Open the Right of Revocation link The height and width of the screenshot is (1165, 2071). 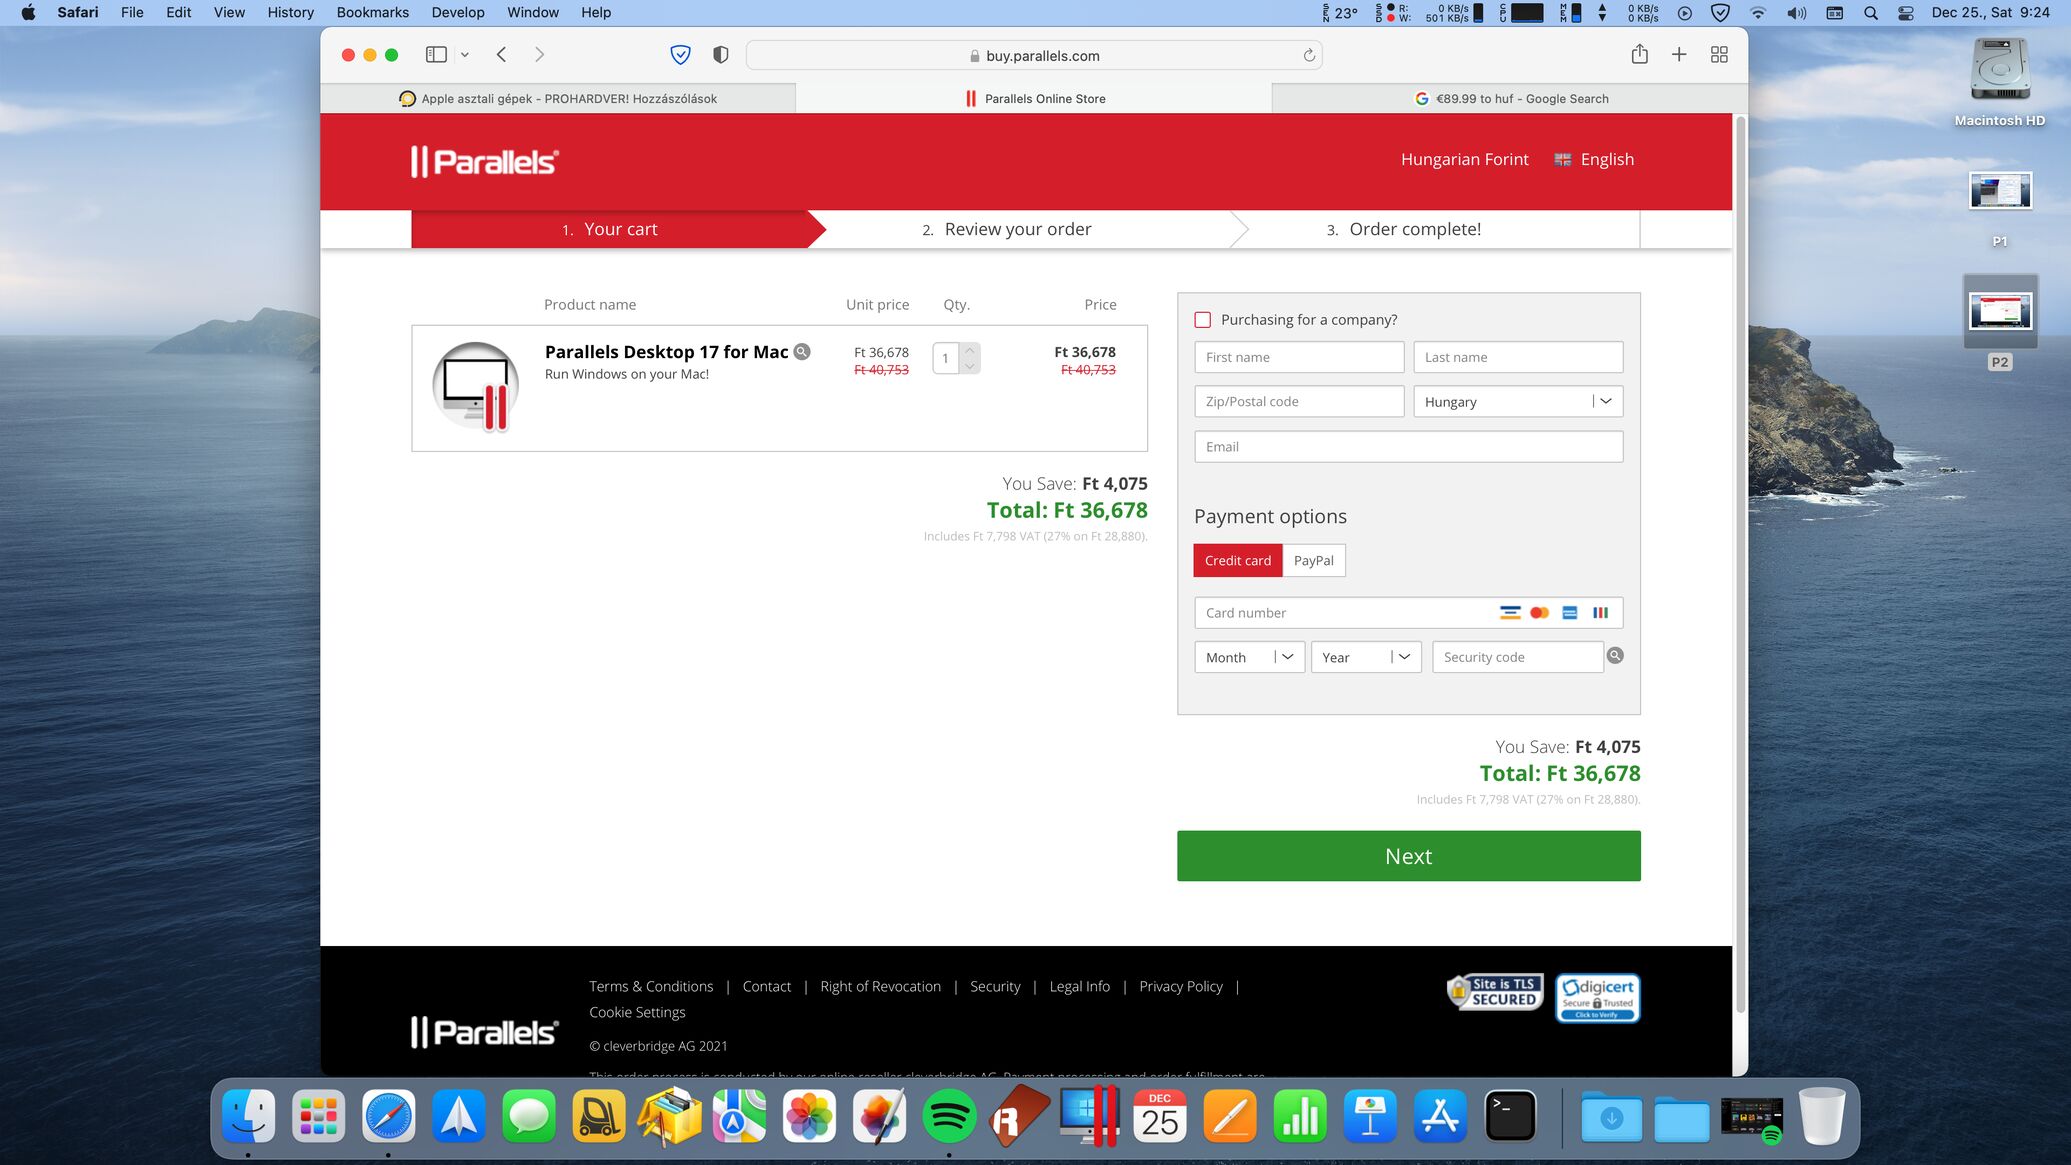[x=880, y=987]
